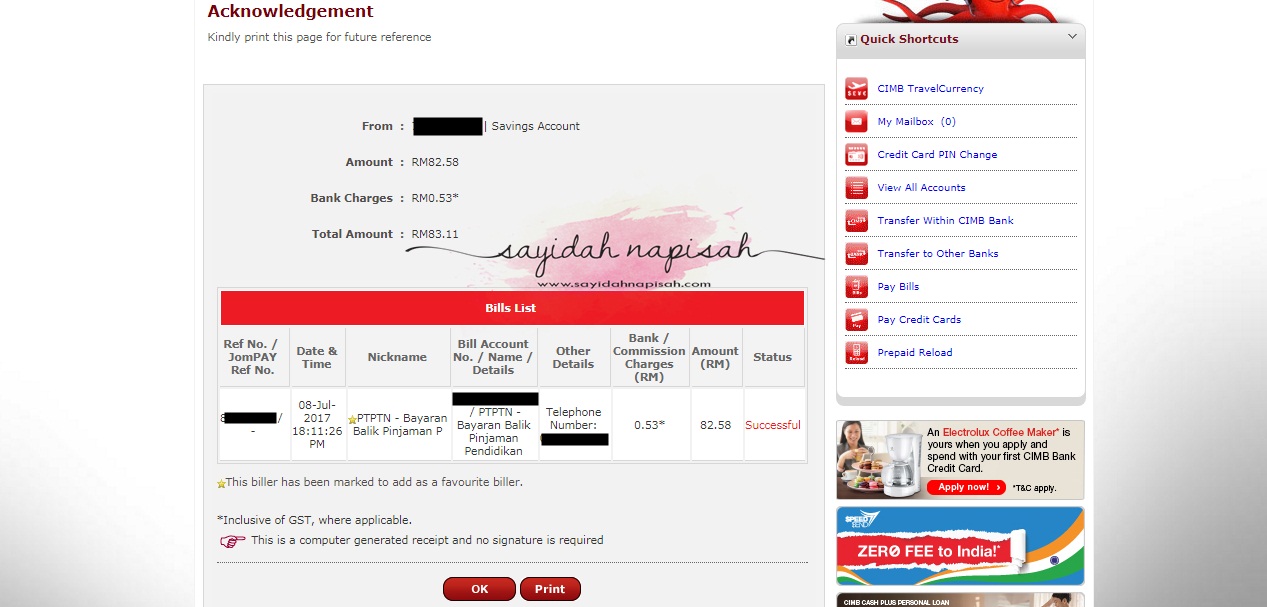Image resolution: width=1267 pixels, height=607 pixels.
Task: Click the Status column header
Action: (x=772, y=357)
